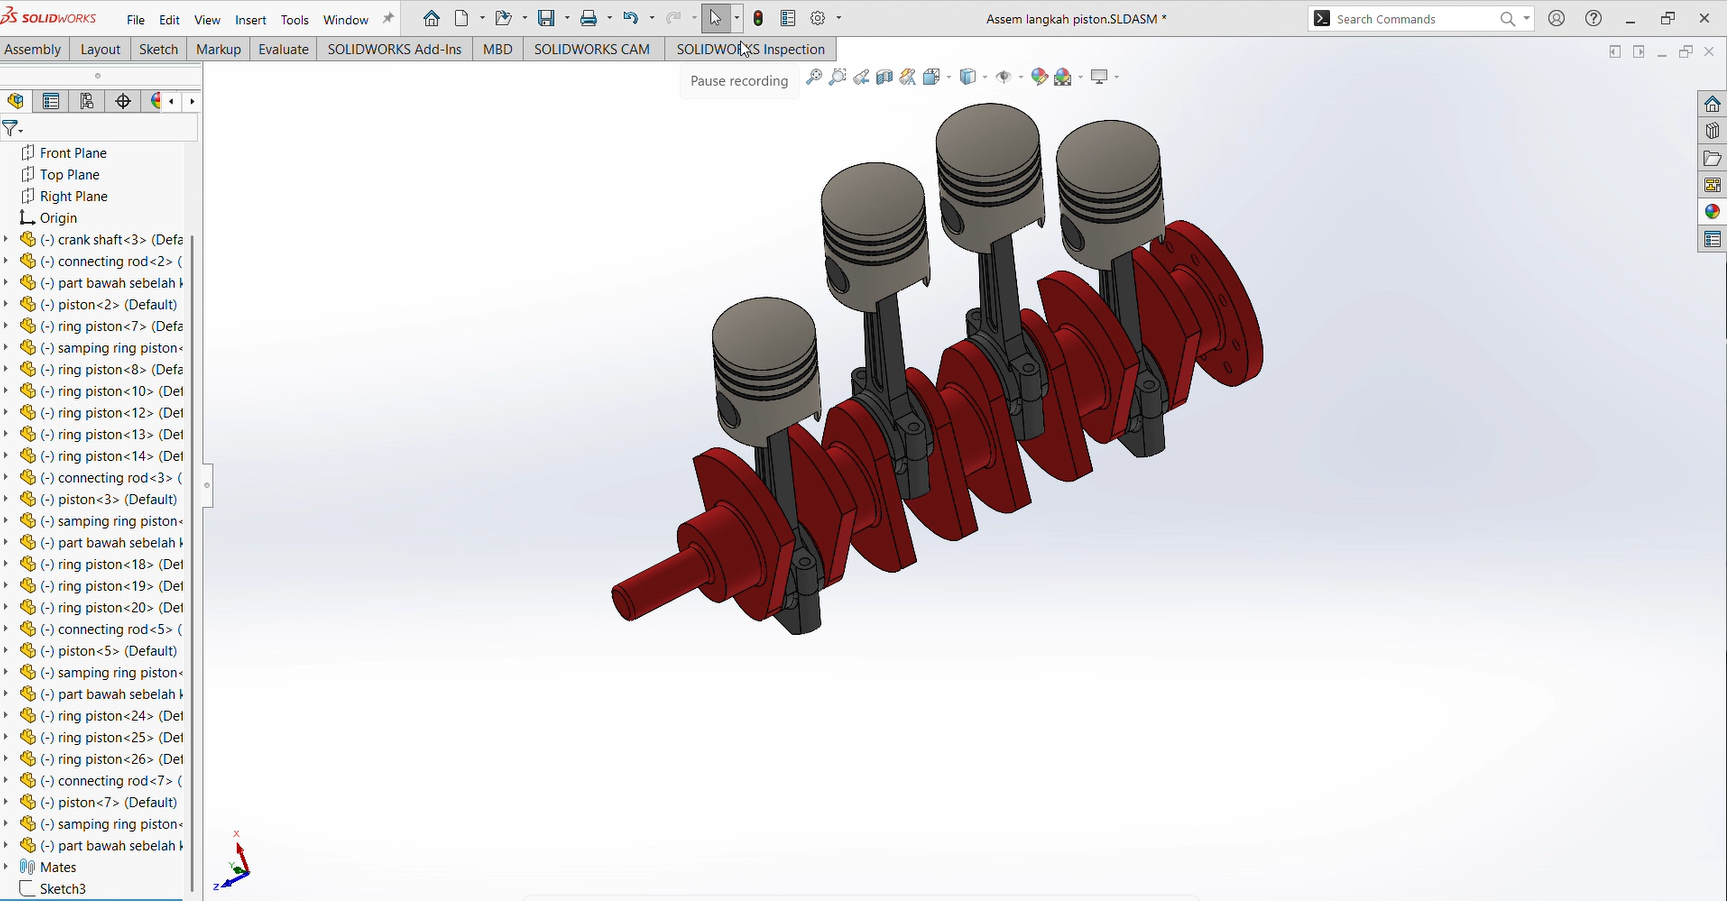Open View Settings monitor icon
This screenshot has width=1727, height=901.
[x=1099, y=77]
